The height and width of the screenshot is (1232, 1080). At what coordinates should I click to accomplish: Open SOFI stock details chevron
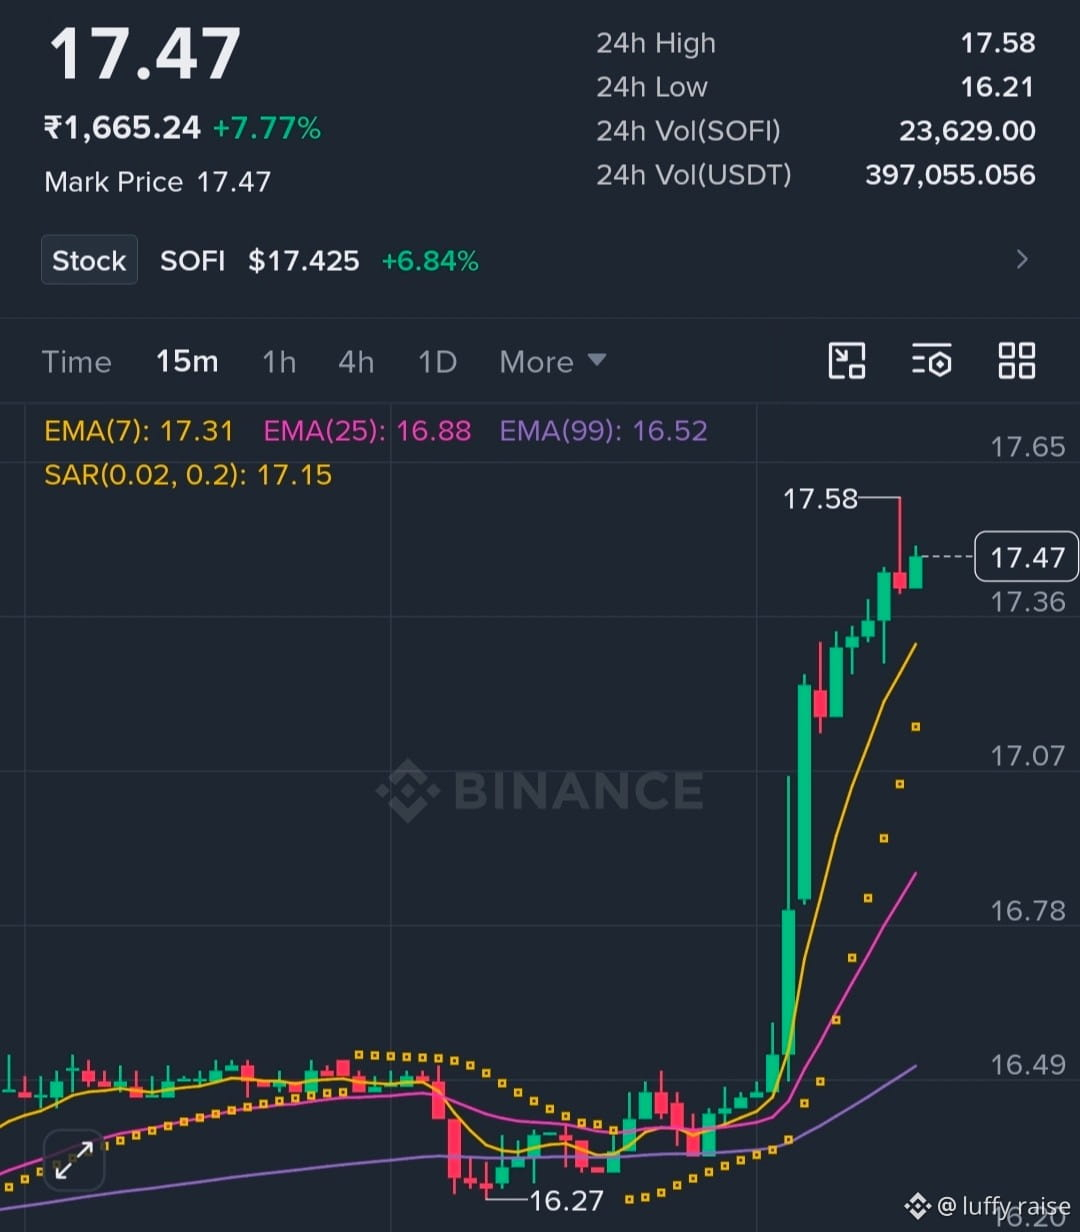tap(1022, 260)
